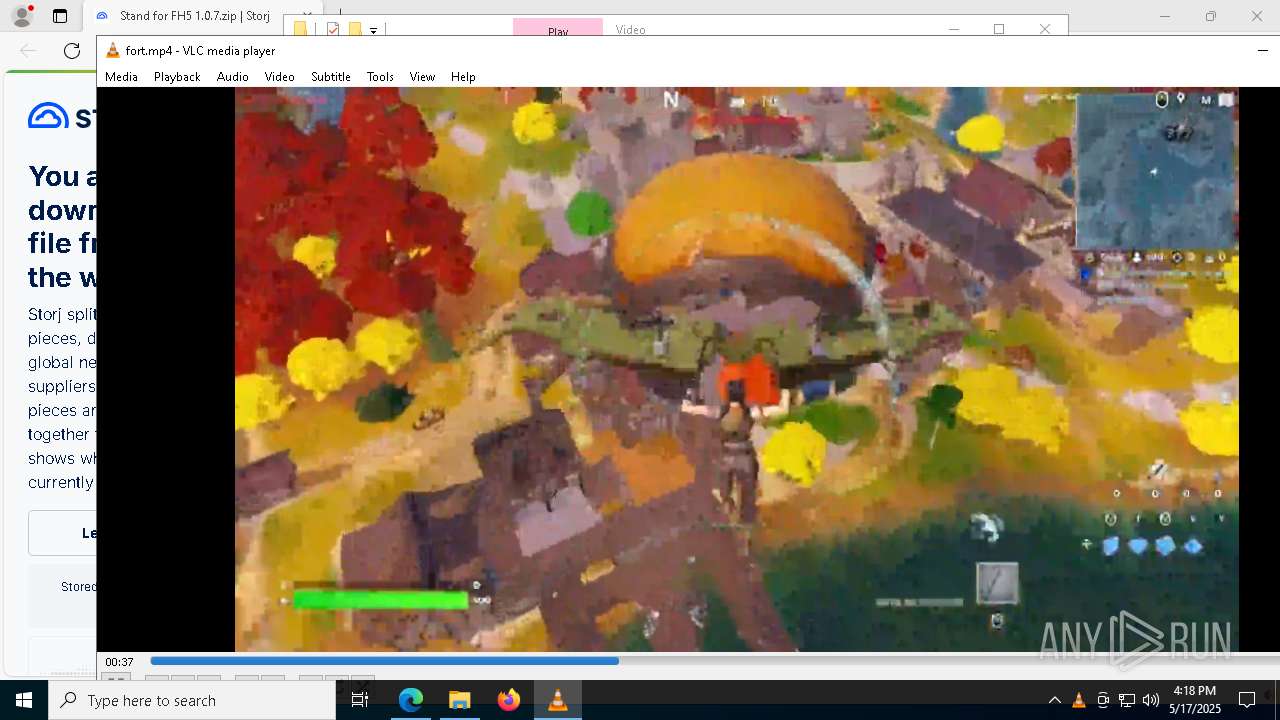Click the properties icon in Explorer quick toolbar
The width and height of the screenshot is (1280, 720).
pos(334,30)
